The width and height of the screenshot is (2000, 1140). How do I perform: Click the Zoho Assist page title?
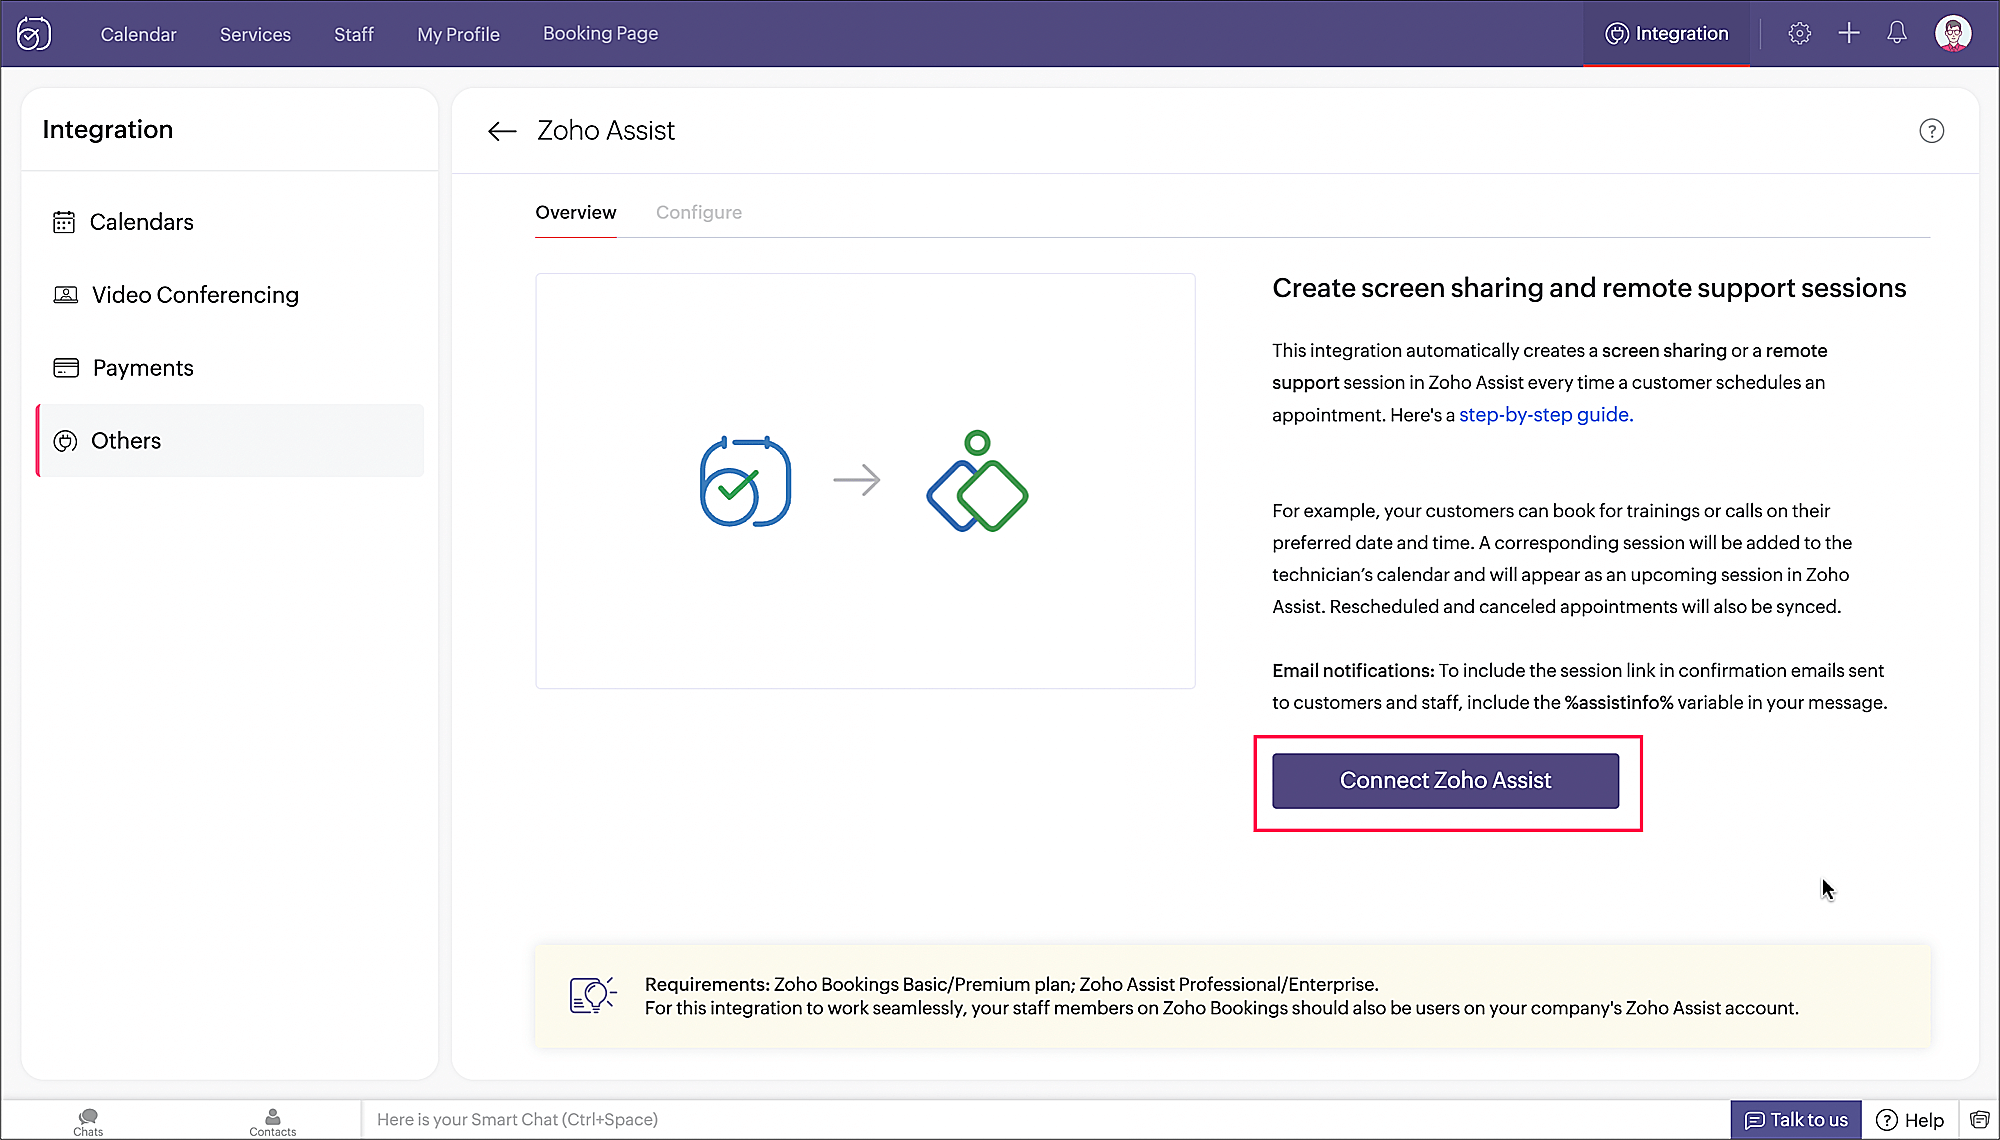[x=606, y=131]
